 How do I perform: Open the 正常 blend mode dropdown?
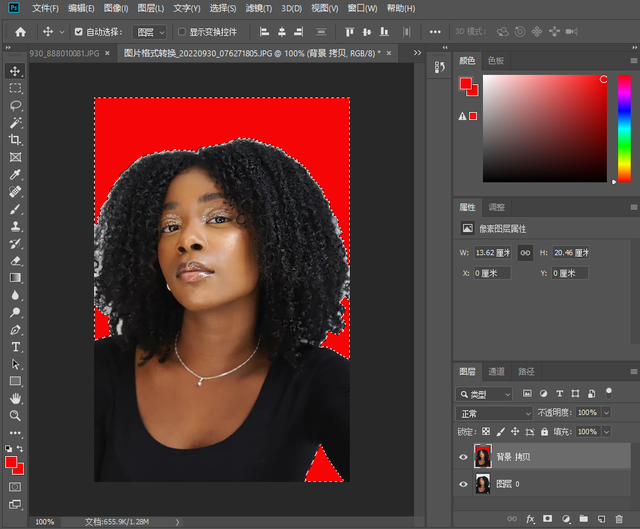click(495, 413)
